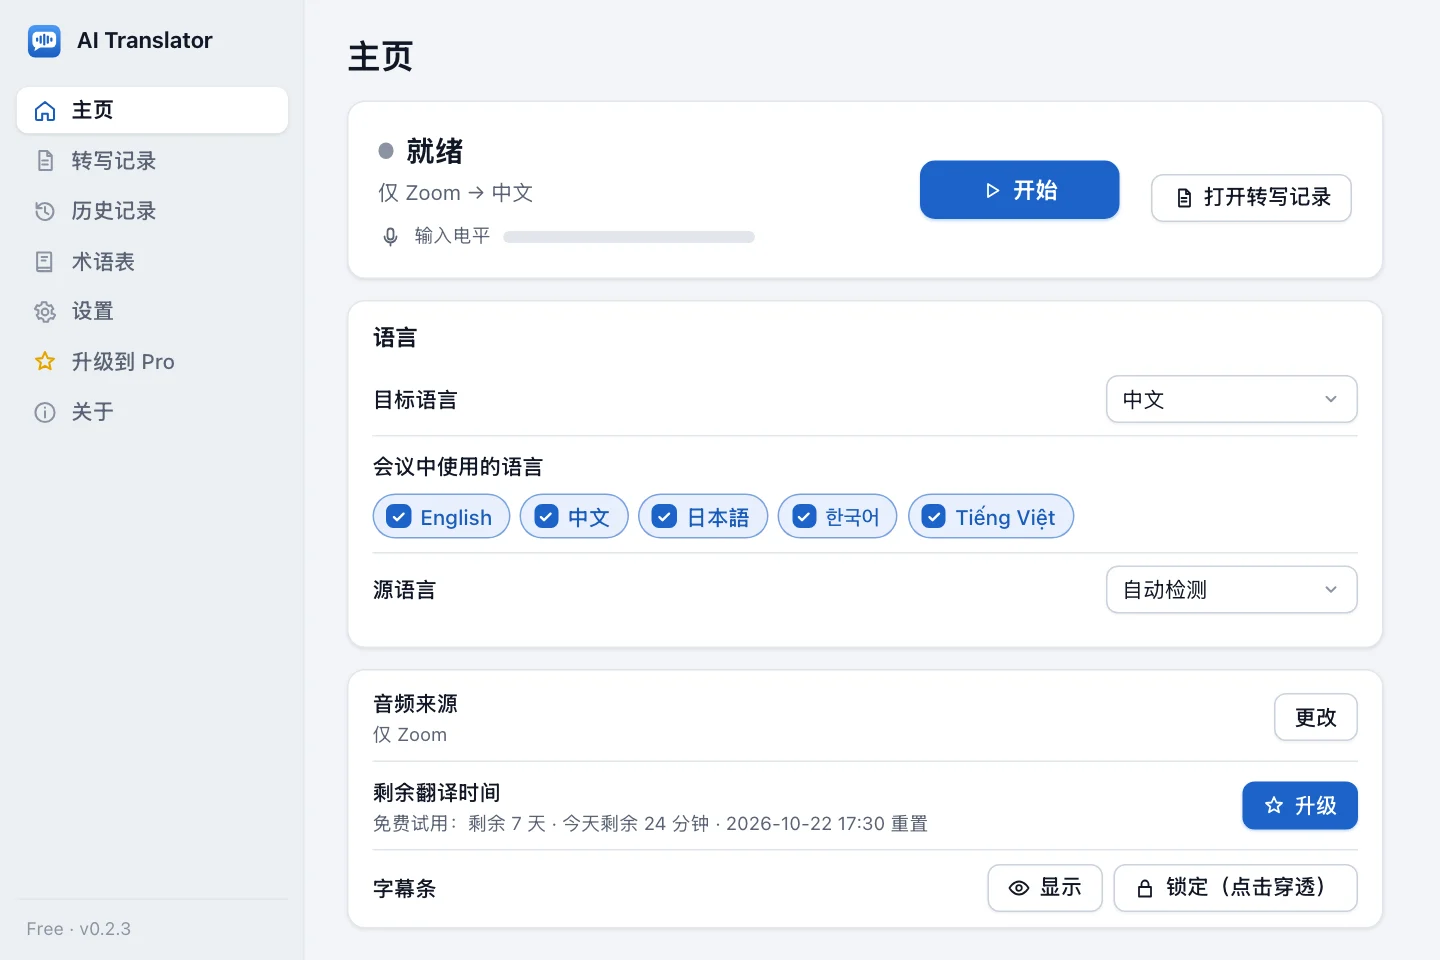This screenshot has width=1440, height=960.
Task: Click the document icon beside 转写记录
Action: pyautogui.click(x=45, y=161)
